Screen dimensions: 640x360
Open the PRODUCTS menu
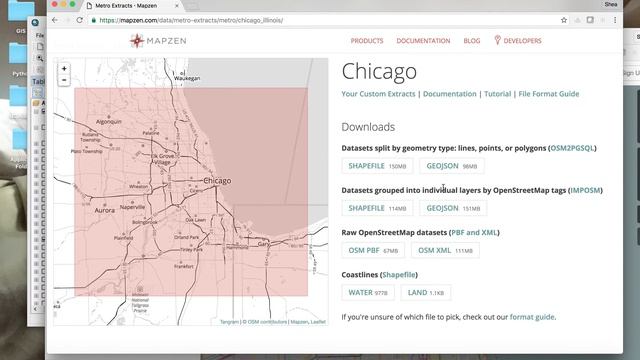click(367, 41)
